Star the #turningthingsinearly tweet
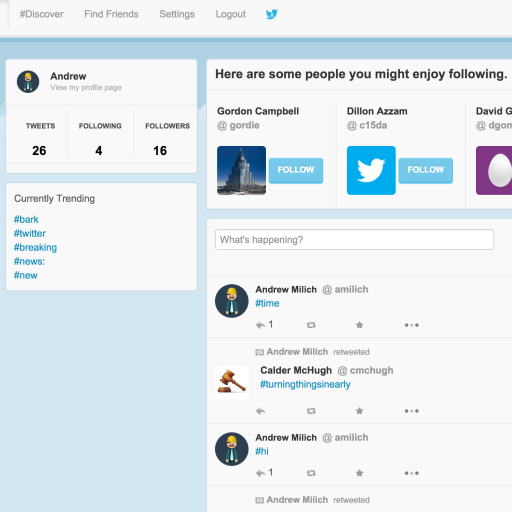 coord(359,411)
